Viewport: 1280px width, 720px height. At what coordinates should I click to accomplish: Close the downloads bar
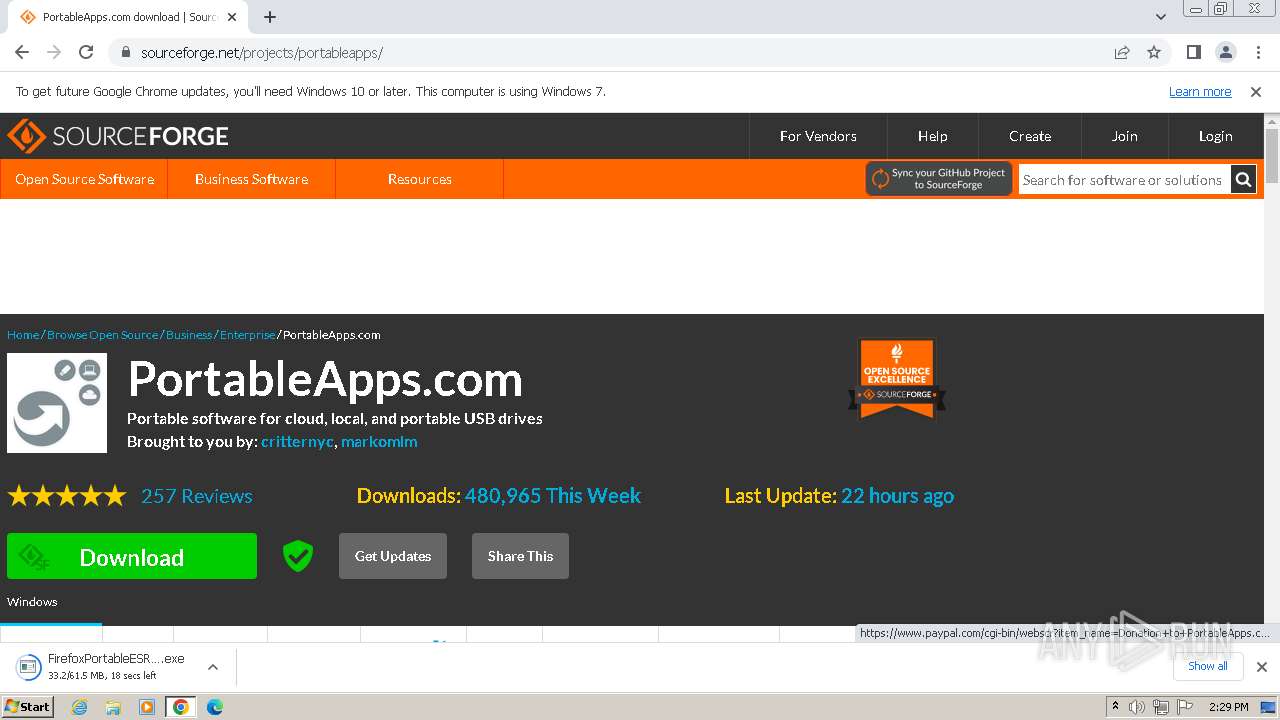(1262, 667)
